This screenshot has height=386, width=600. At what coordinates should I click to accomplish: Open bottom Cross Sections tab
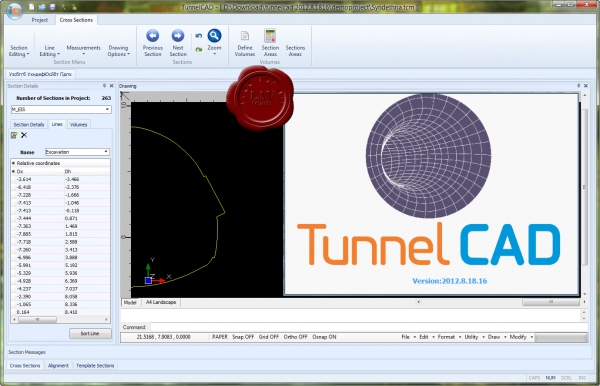click(x=25, y=366)
